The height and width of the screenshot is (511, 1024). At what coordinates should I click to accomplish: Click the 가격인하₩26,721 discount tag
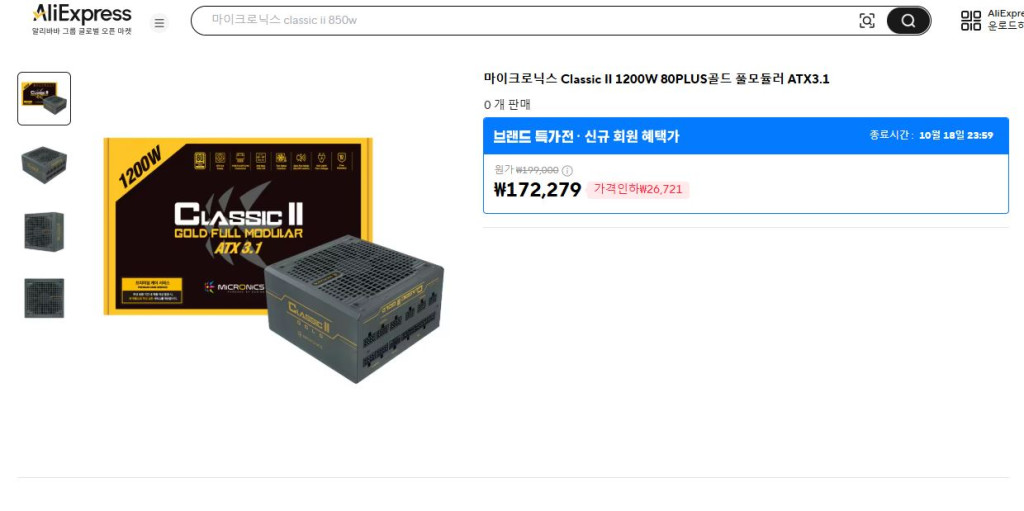(637, 190)
